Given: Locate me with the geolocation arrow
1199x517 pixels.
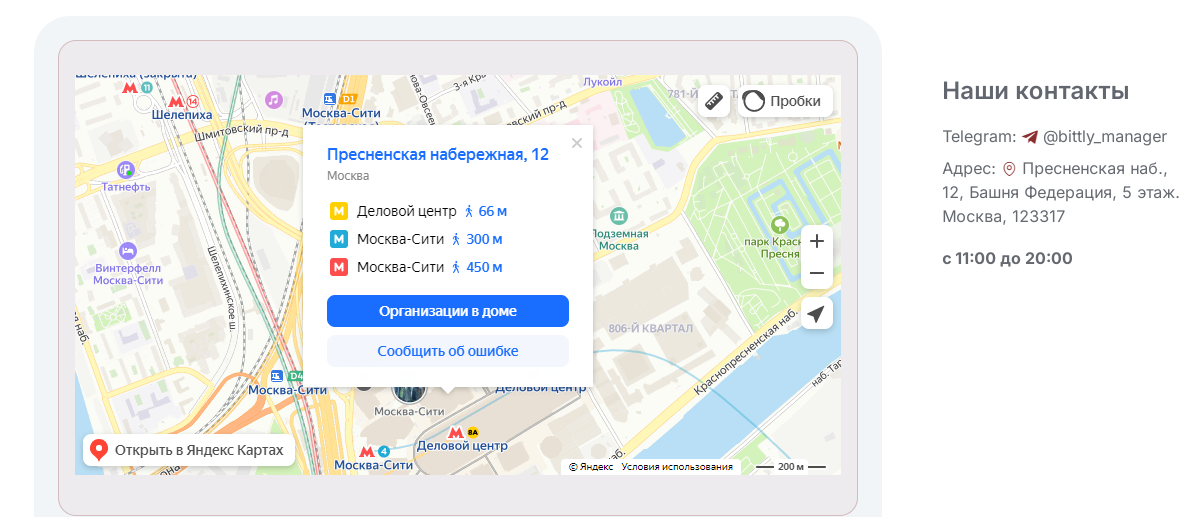Looking at the screenshot, I should 817,314.
